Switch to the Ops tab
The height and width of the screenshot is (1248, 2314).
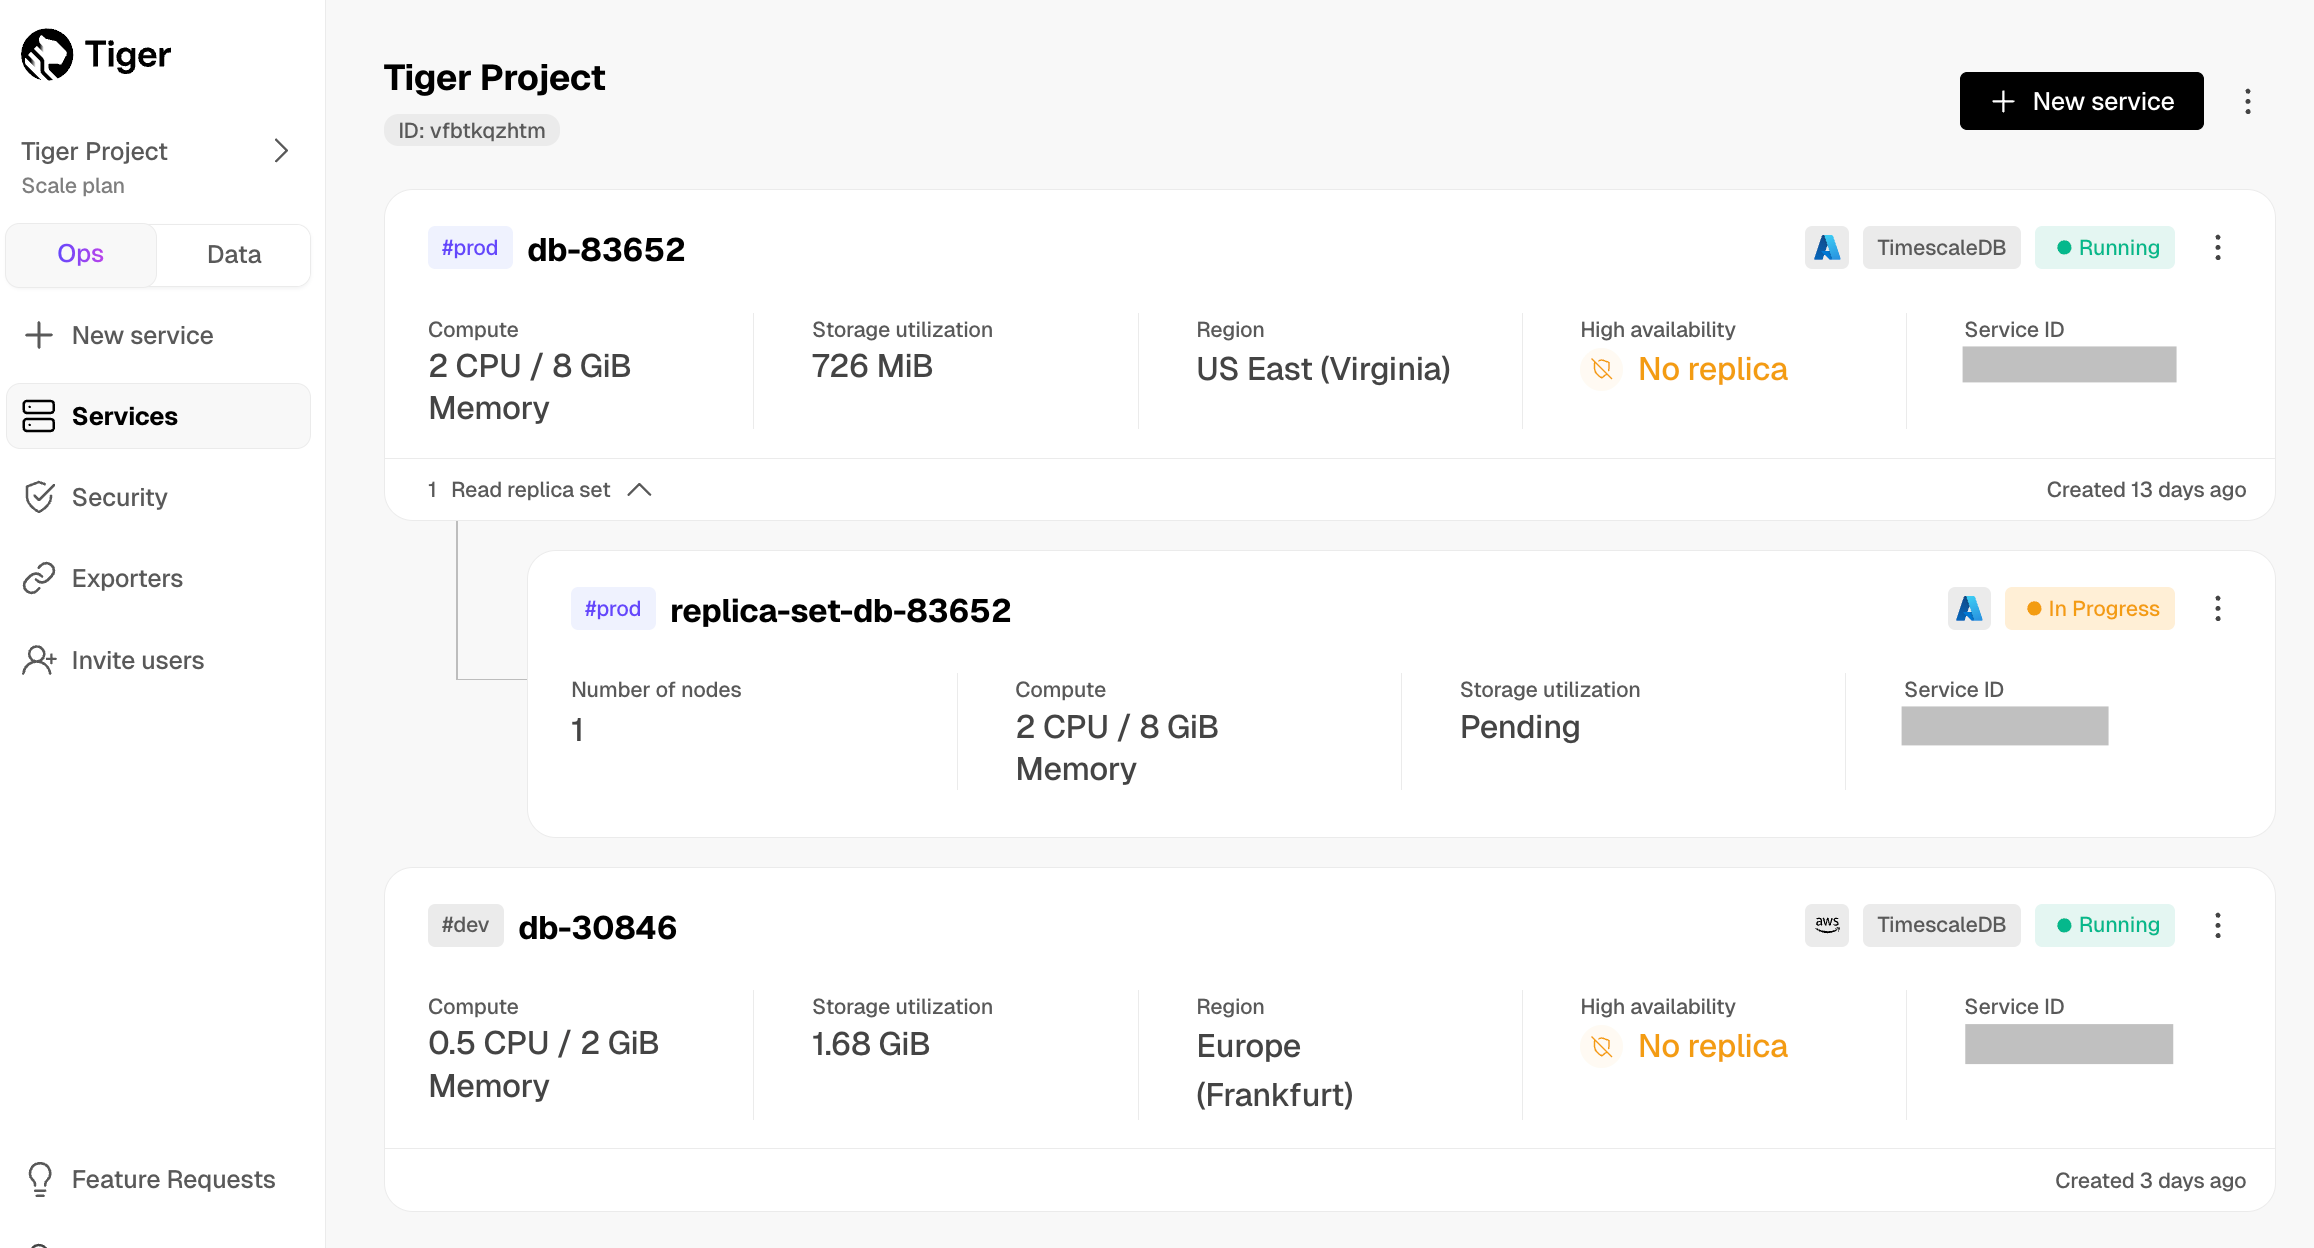coord(81,254)
